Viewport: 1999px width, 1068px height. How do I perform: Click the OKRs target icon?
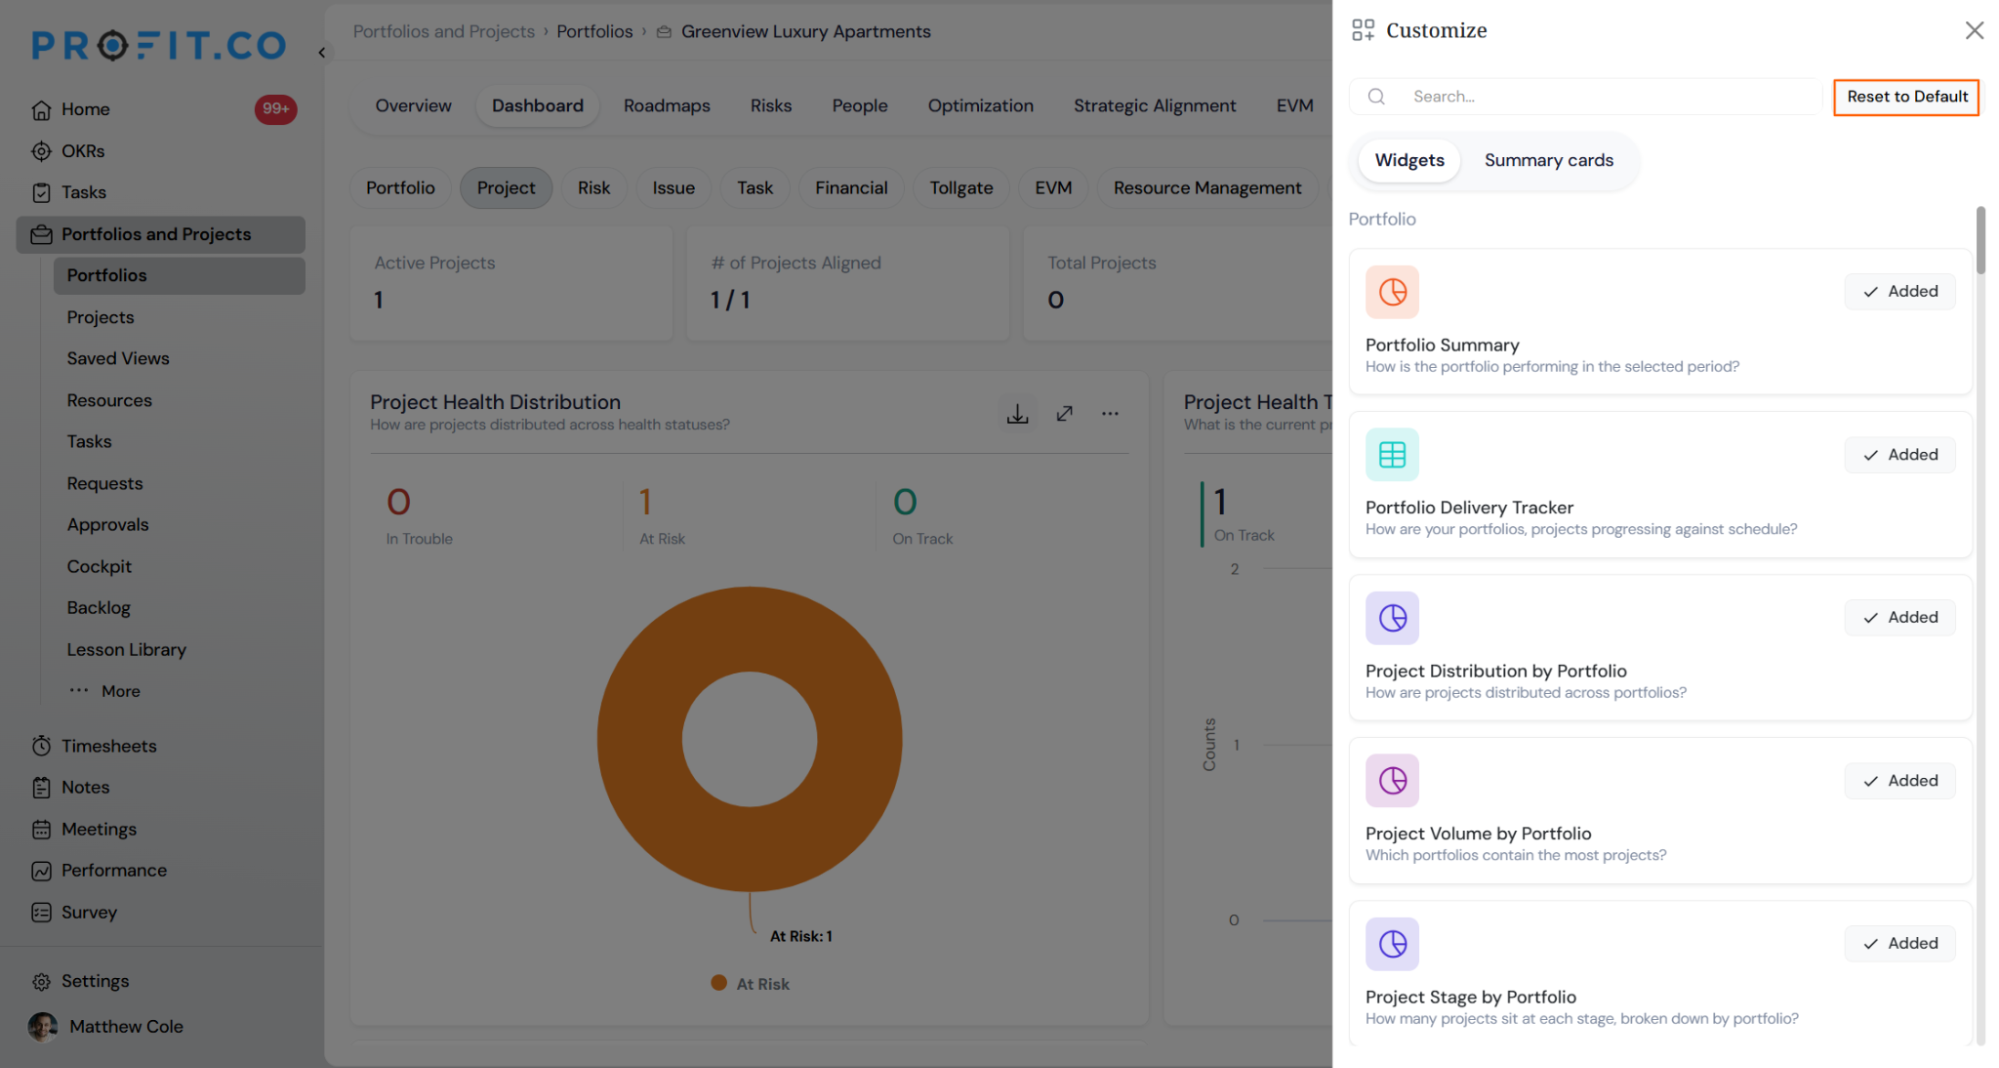click(41, 151)
